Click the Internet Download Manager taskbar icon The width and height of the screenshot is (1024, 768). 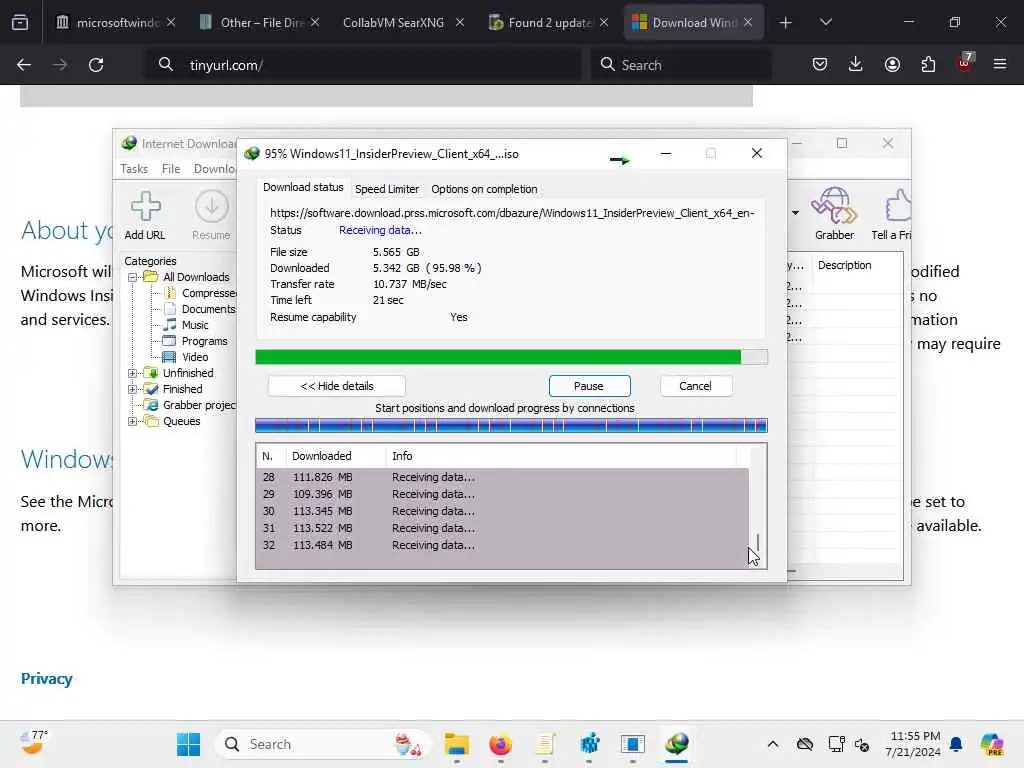[x=677, y=744]
